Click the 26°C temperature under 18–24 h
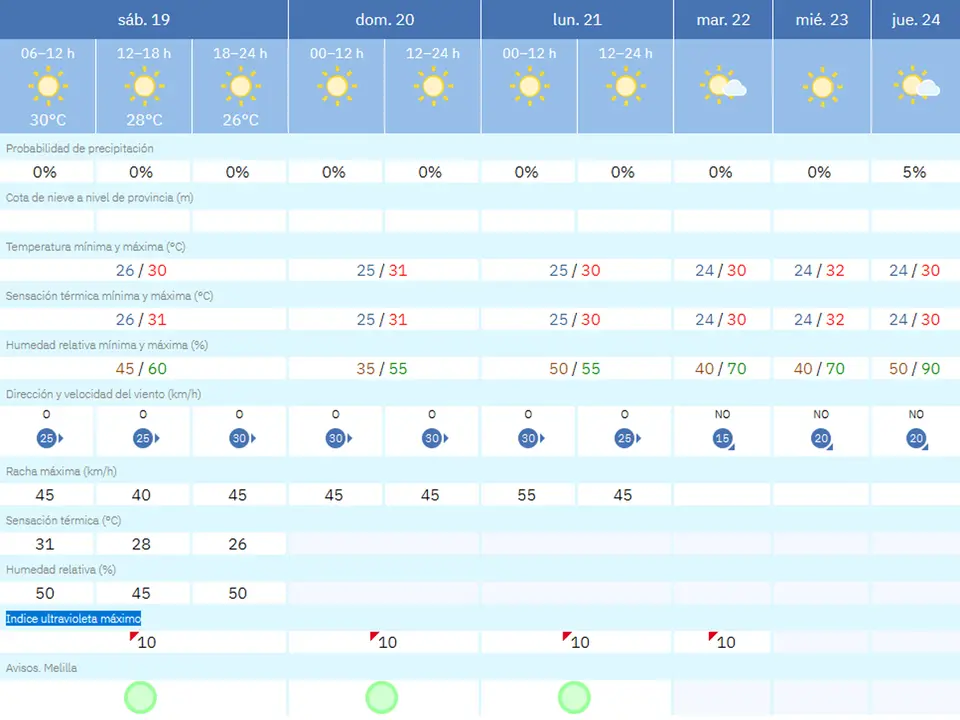 (241, 120)
